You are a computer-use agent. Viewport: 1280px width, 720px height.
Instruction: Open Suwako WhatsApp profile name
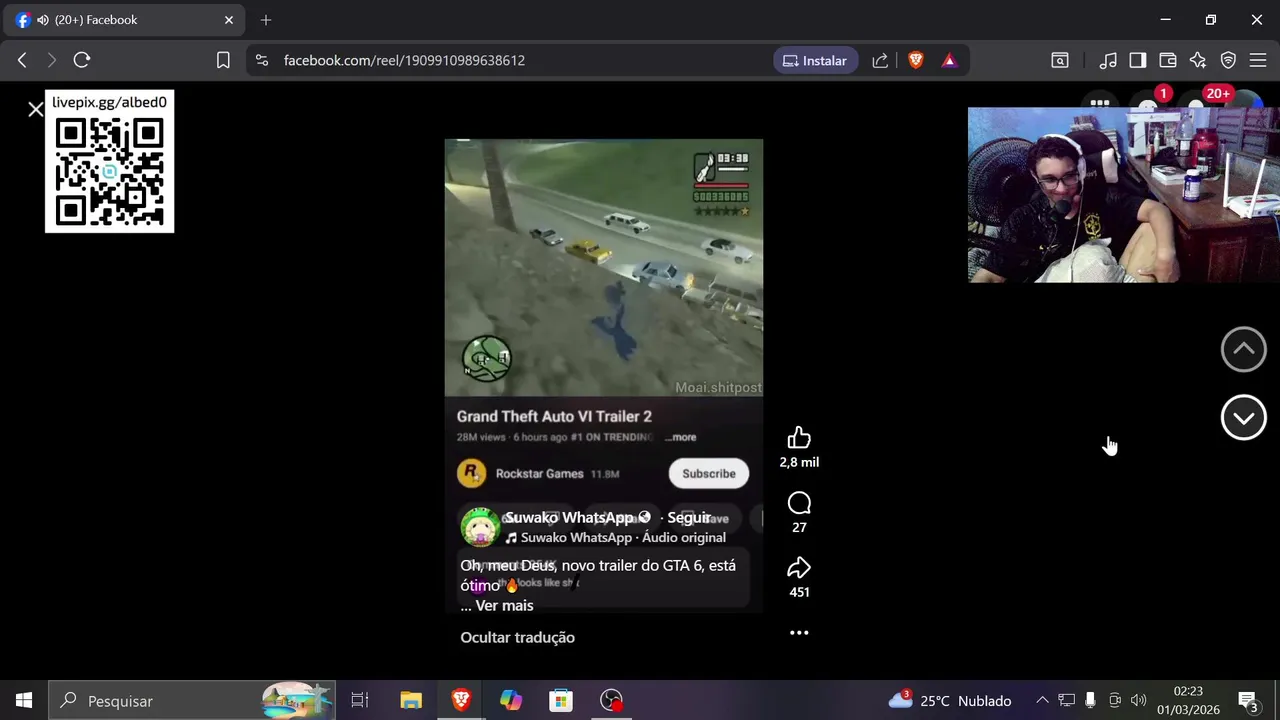[569, 518]
